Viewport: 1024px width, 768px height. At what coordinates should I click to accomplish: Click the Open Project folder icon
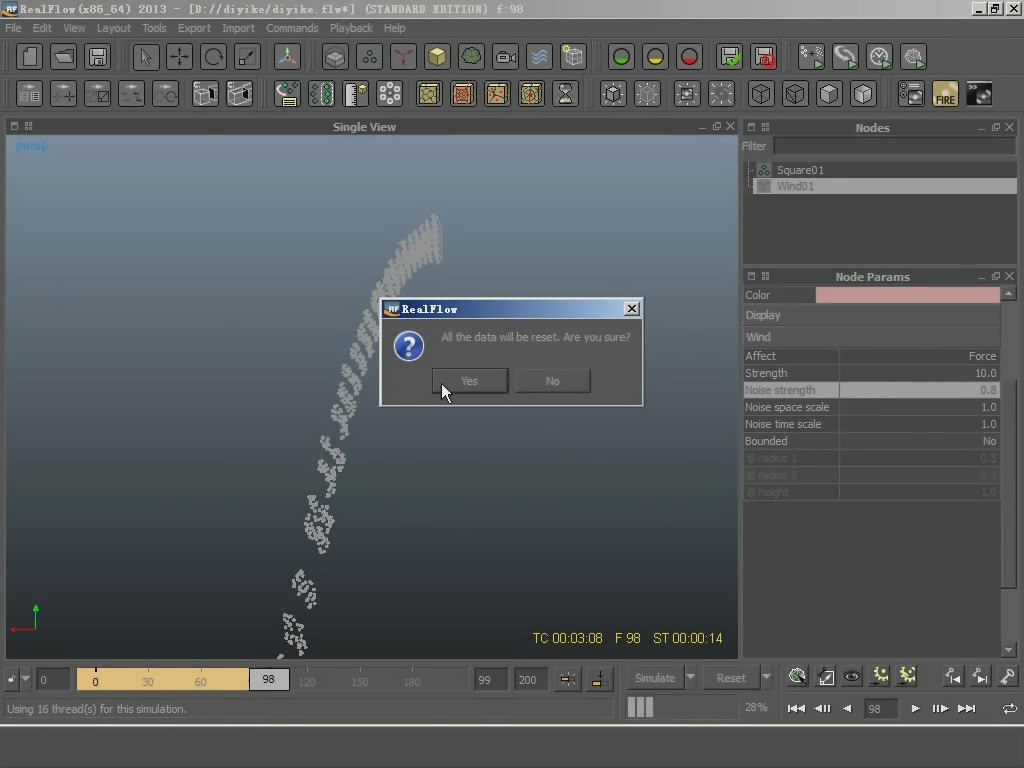coord(63,57)
